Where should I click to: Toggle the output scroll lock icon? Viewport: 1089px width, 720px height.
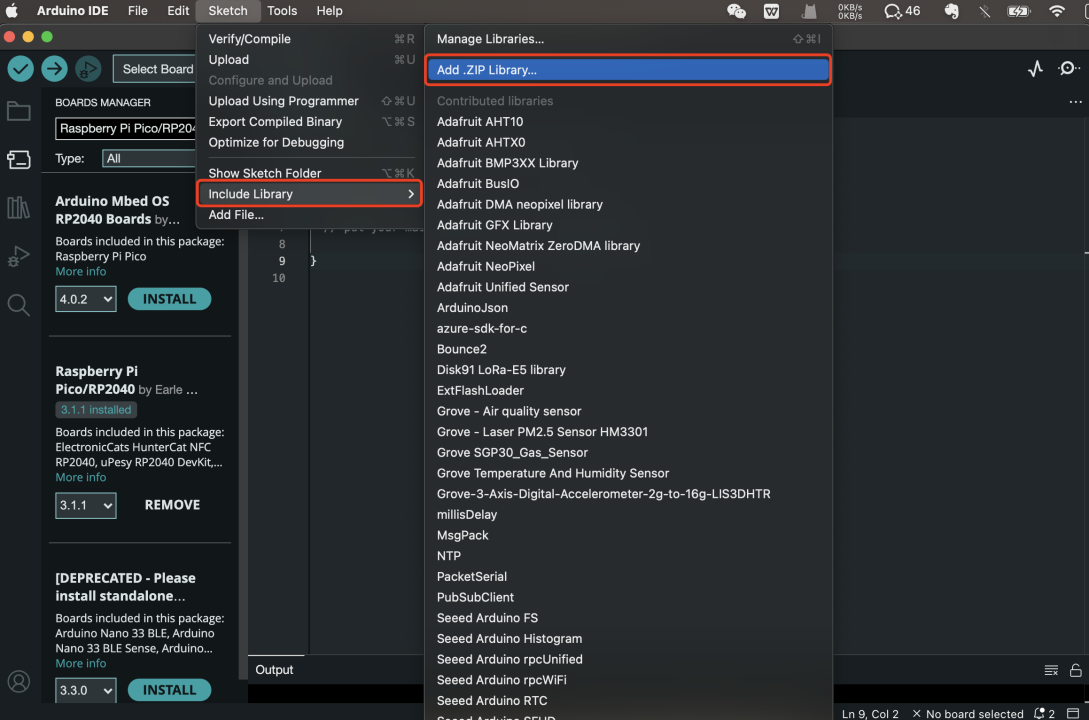click(x=1075, y=670)
